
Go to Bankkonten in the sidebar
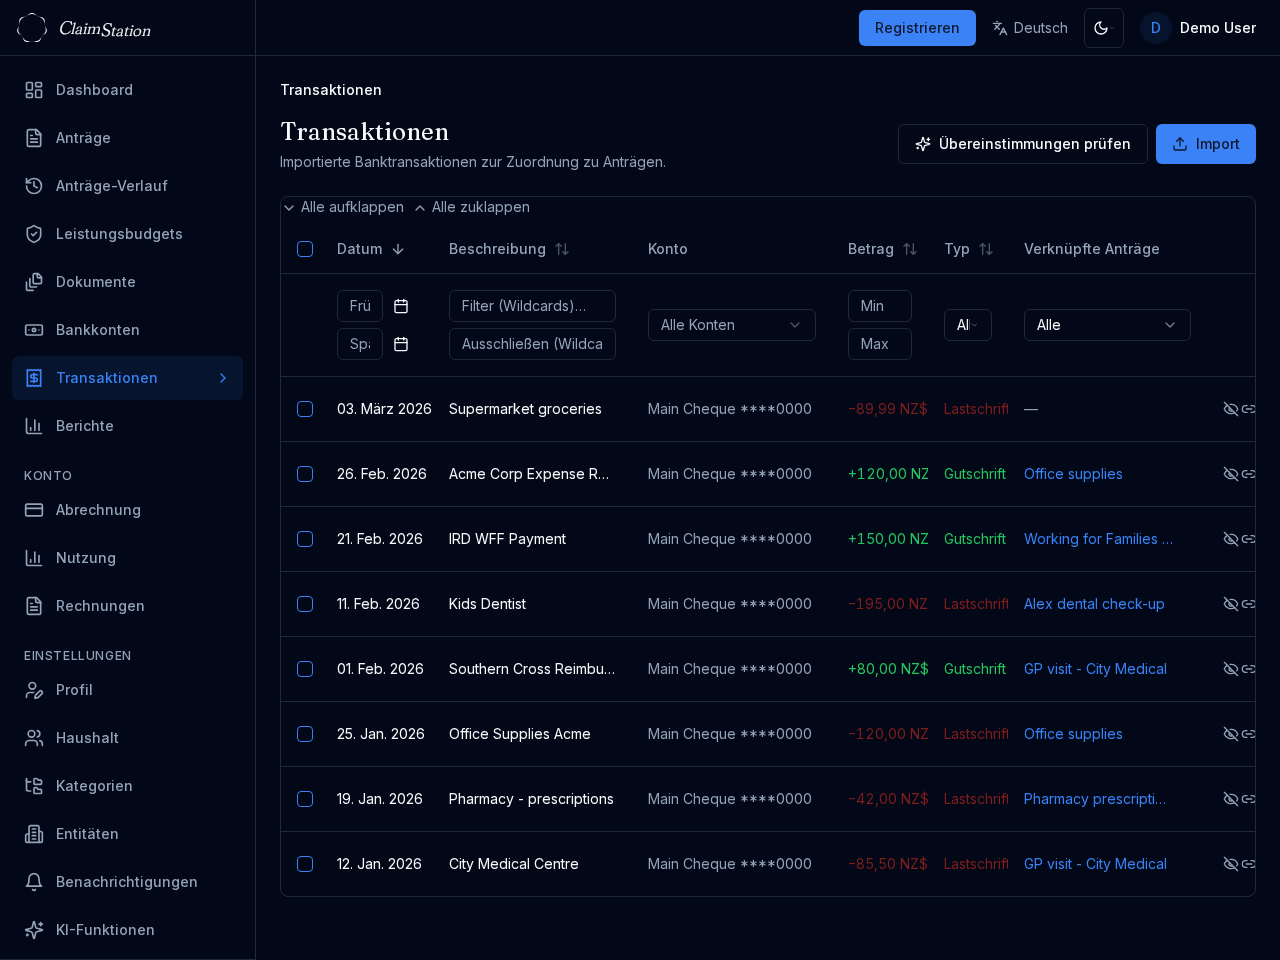(97, 330)
